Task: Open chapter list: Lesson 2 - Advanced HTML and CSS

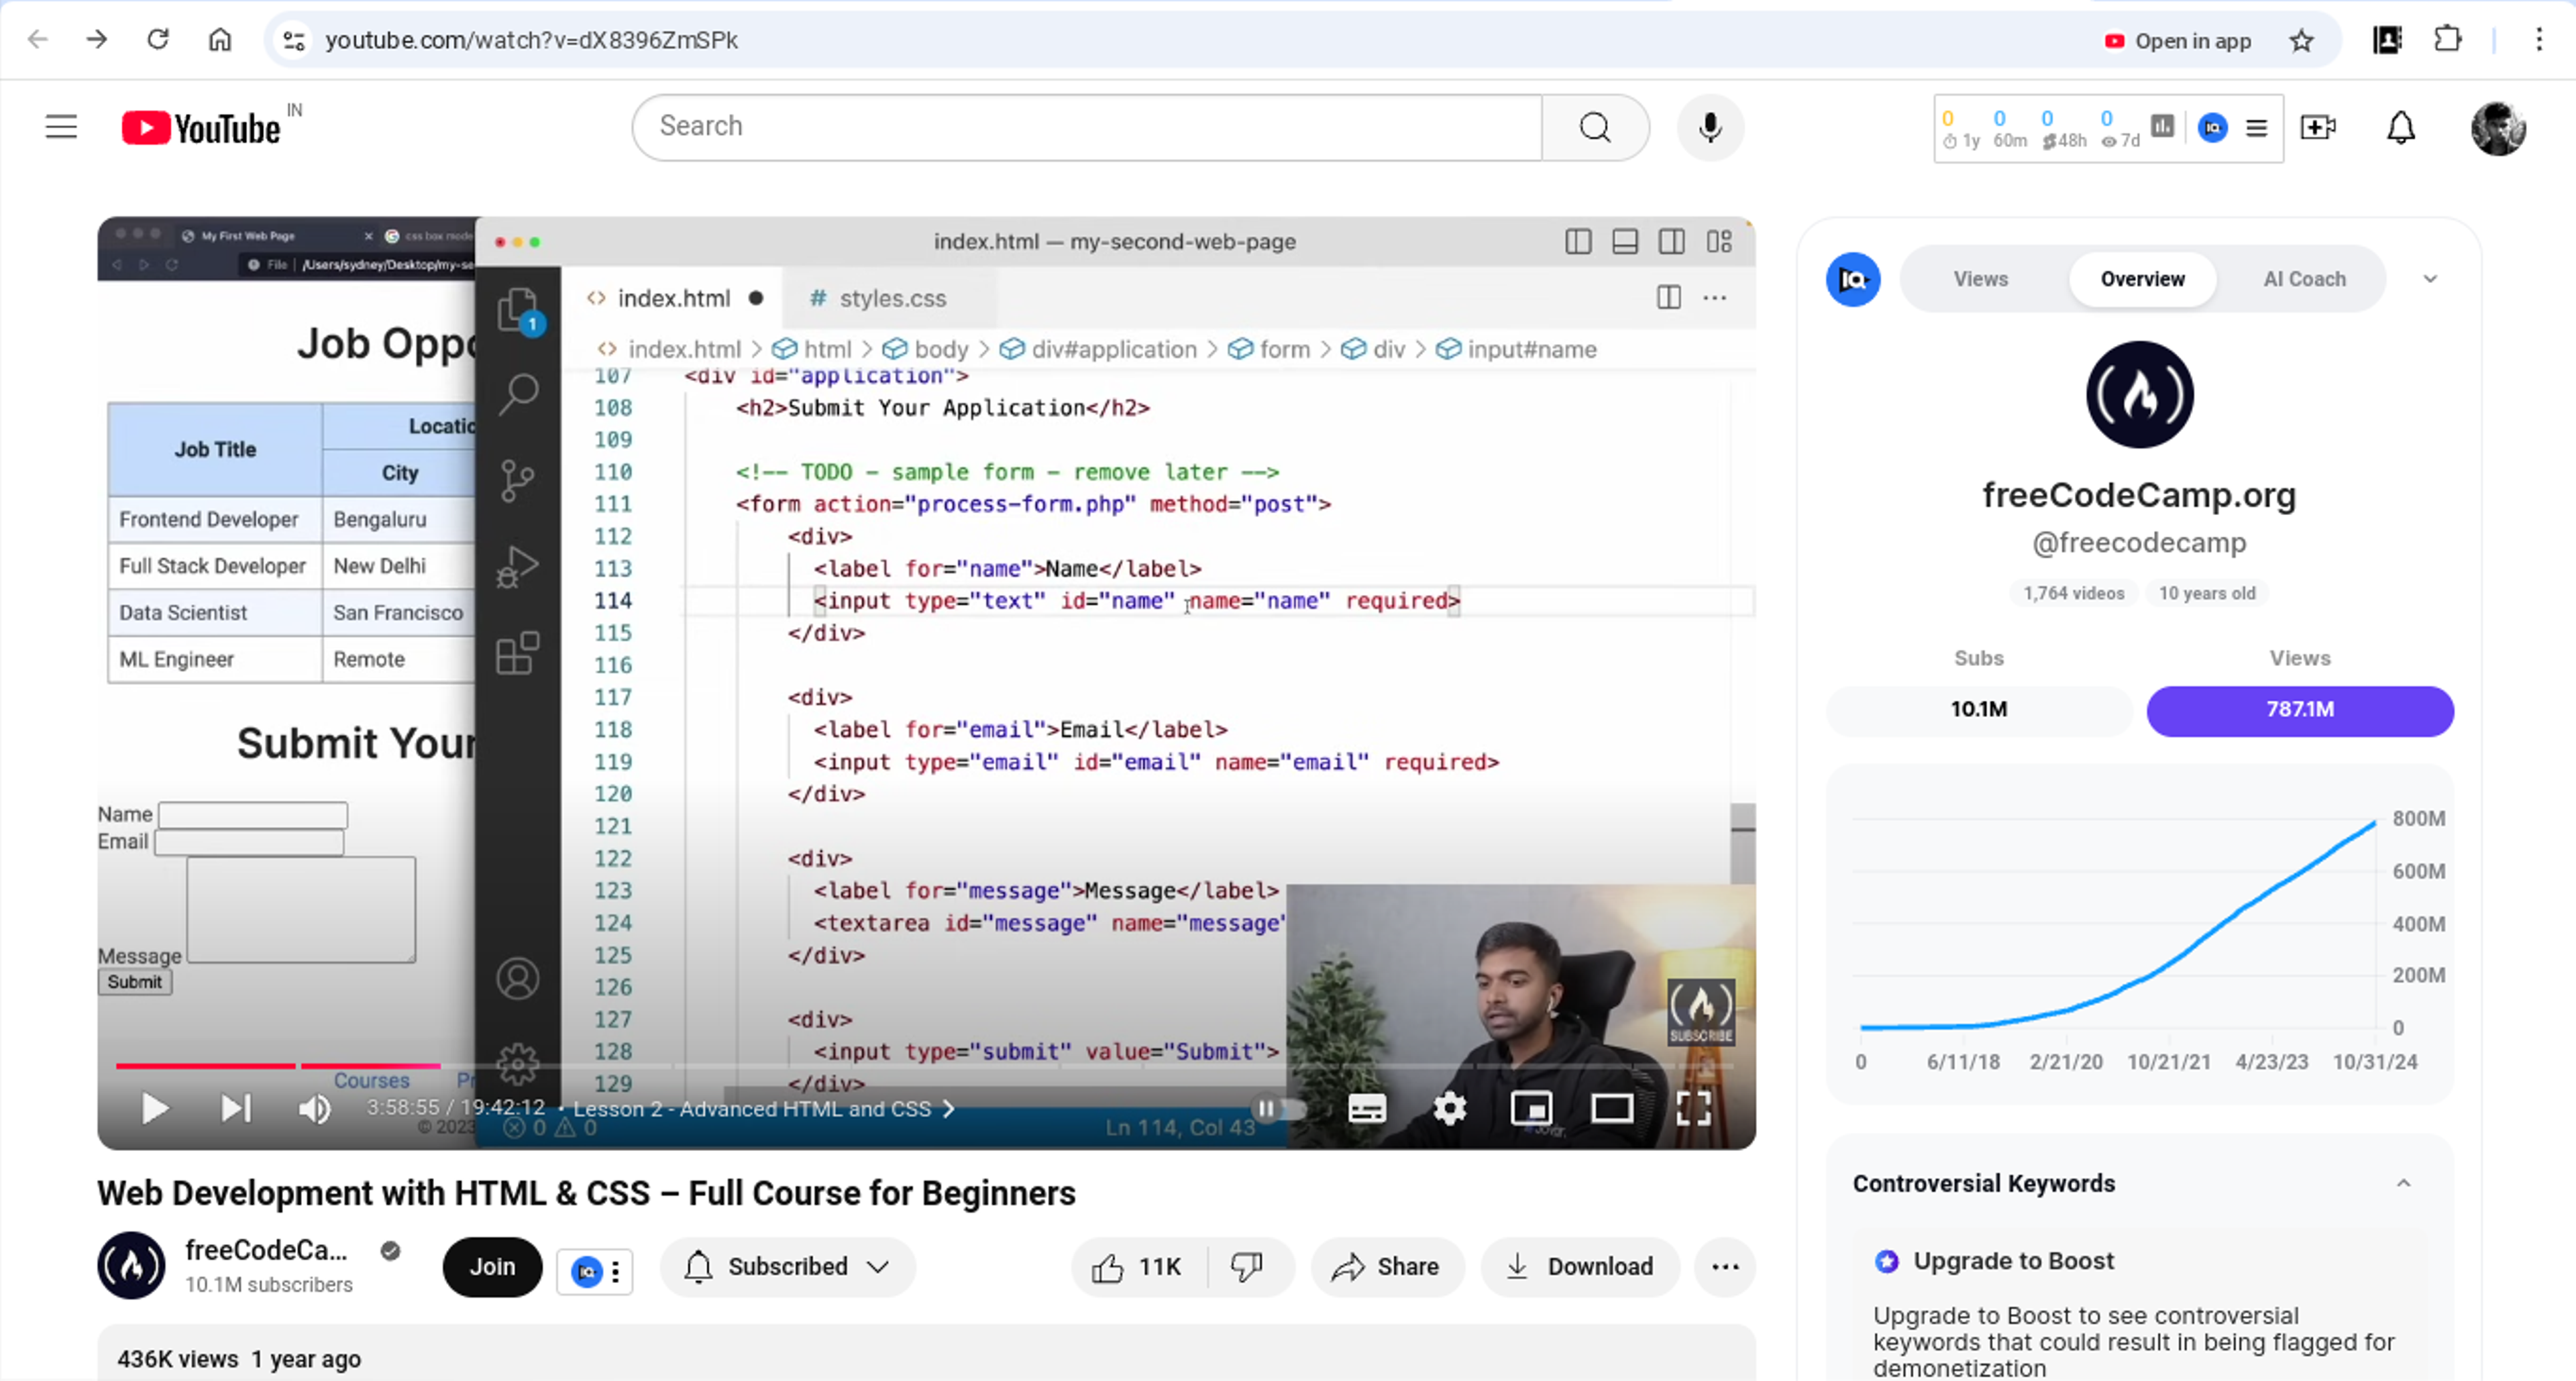Action: 763,1109
